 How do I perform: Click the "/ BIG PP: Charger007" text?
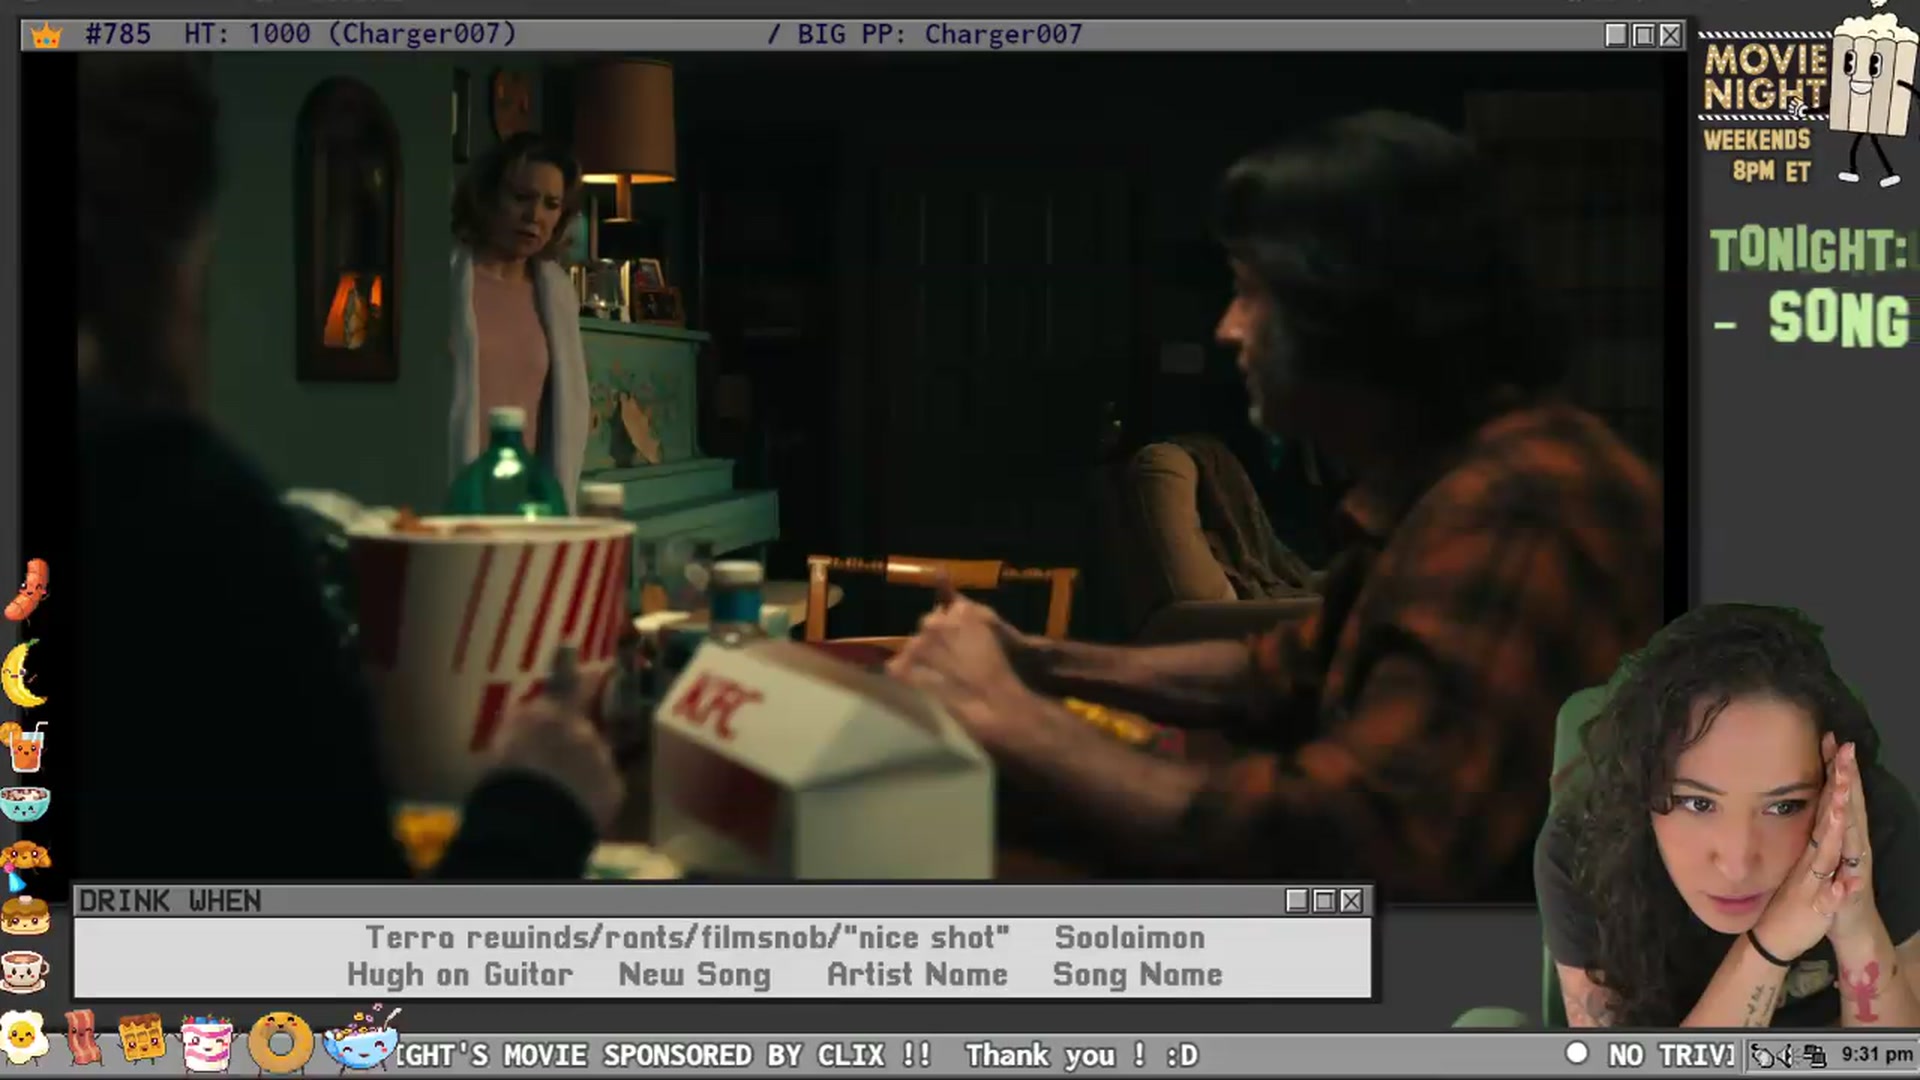[x=924, y=35]
